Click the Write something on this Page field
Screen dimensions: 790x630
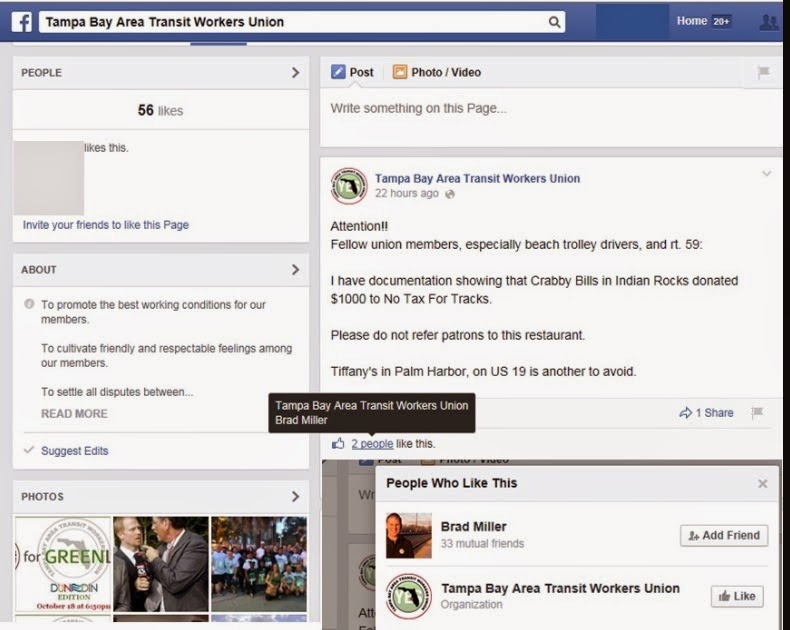(551, 118)
